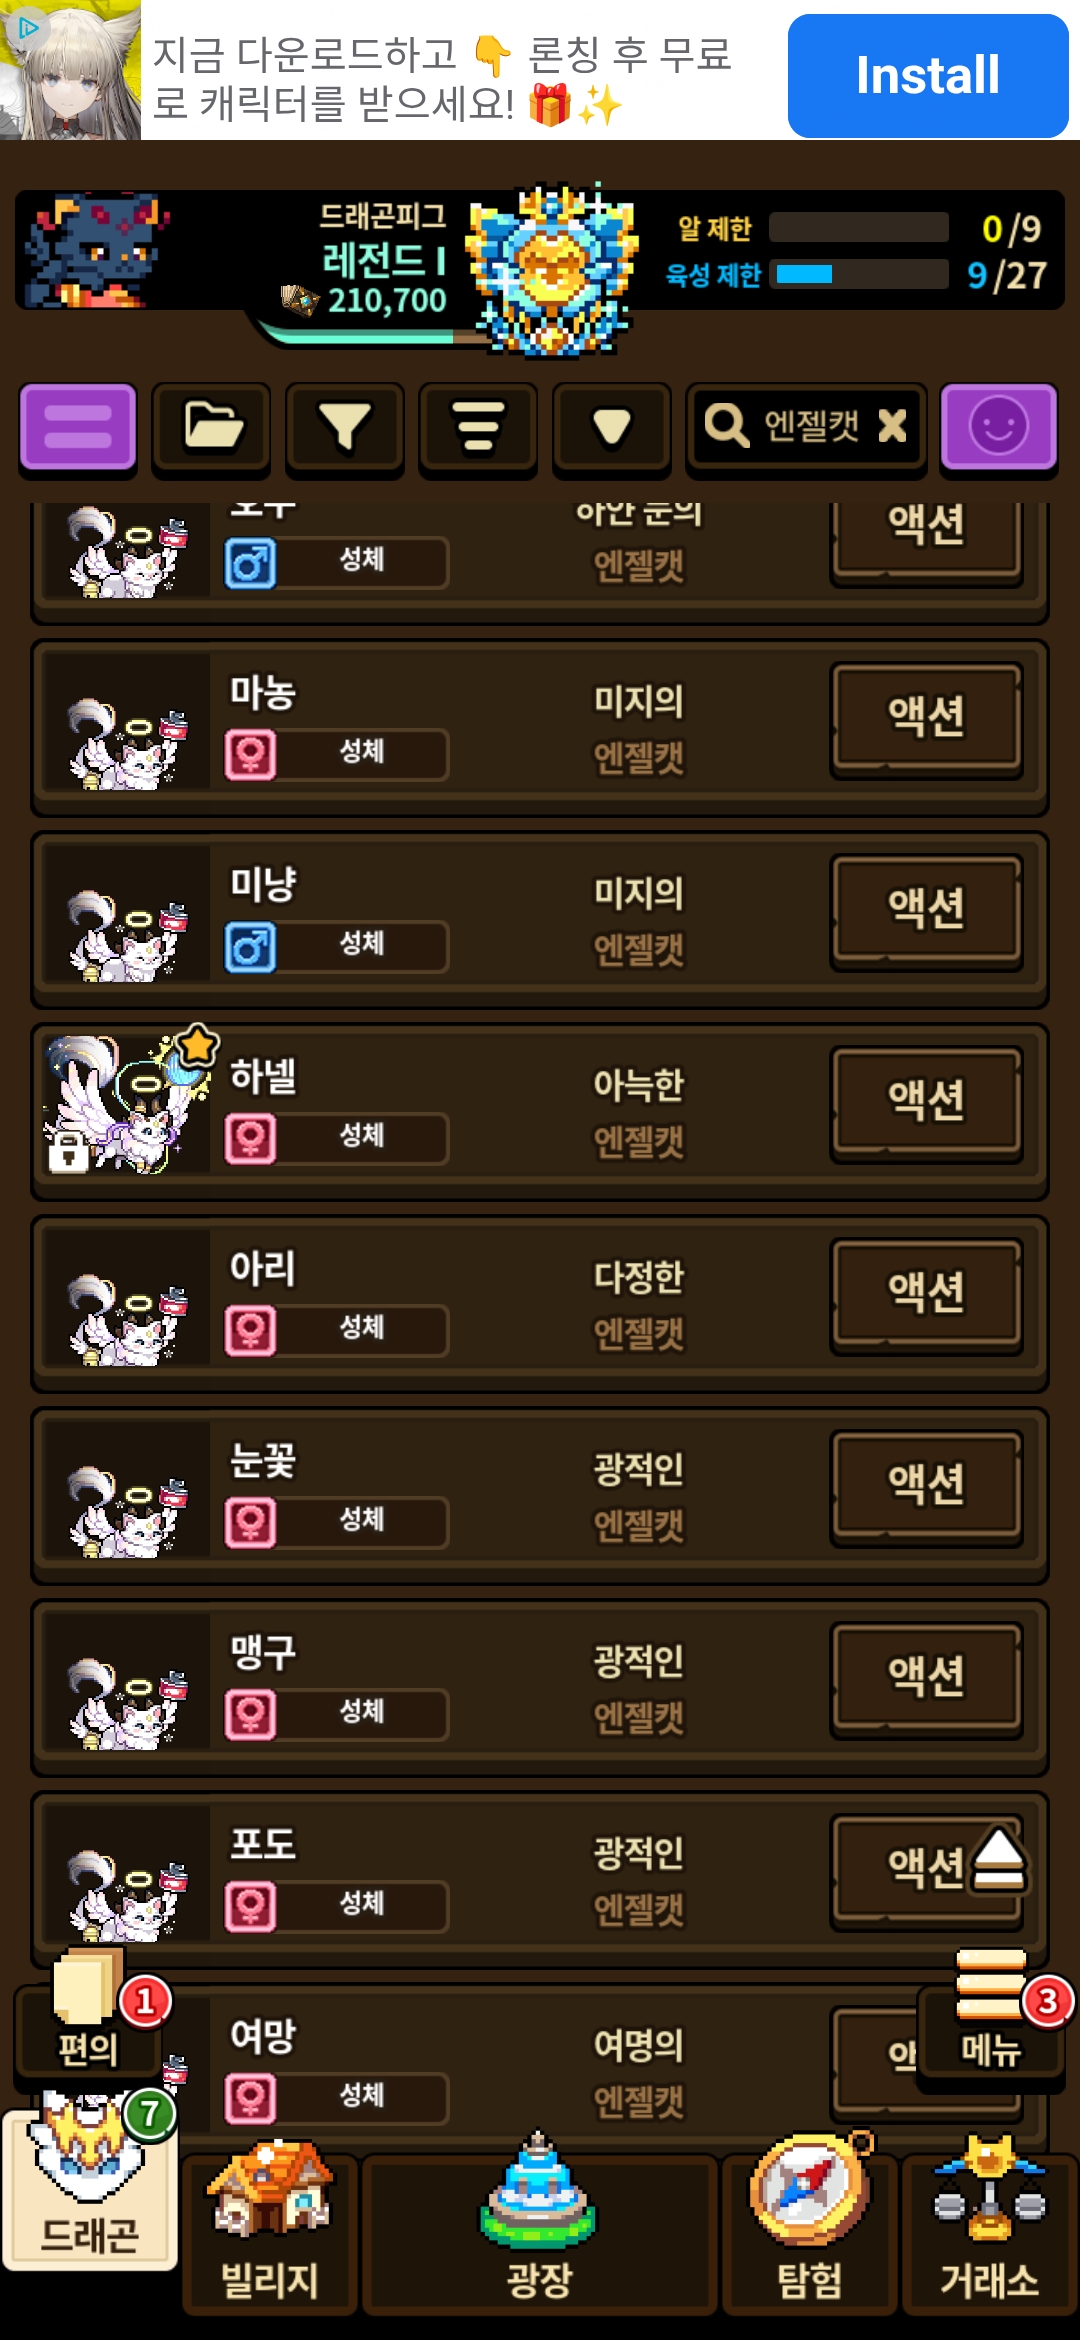Viewport: 1080px width, 2340px height.
Task: Open the funnel filter icon
Action: (x=344, y=428)
